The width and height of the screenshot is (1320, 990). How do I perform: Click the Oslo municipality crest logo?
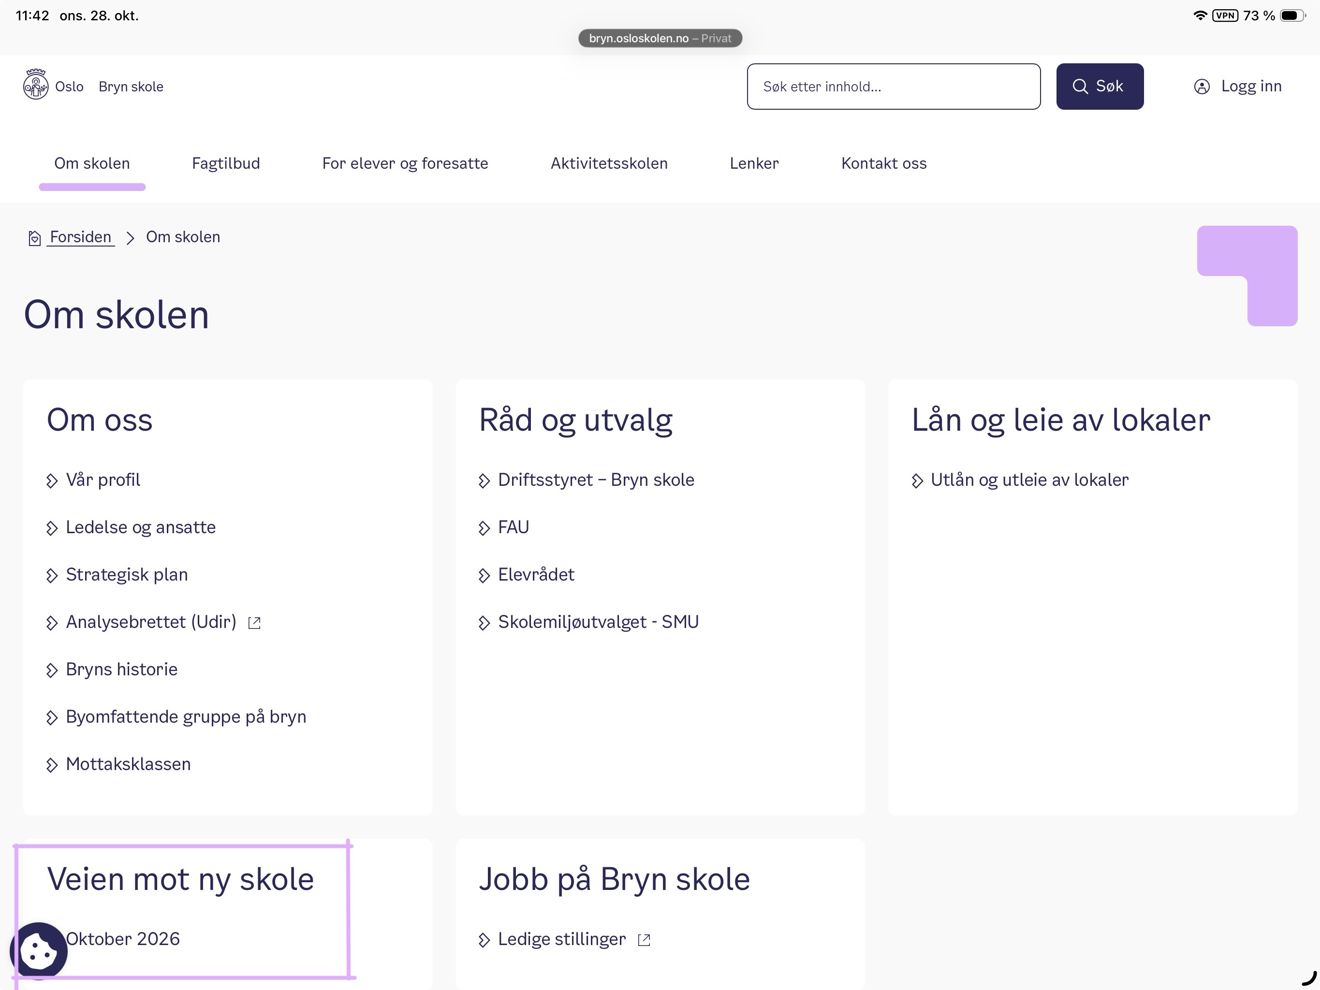[36, 85]
